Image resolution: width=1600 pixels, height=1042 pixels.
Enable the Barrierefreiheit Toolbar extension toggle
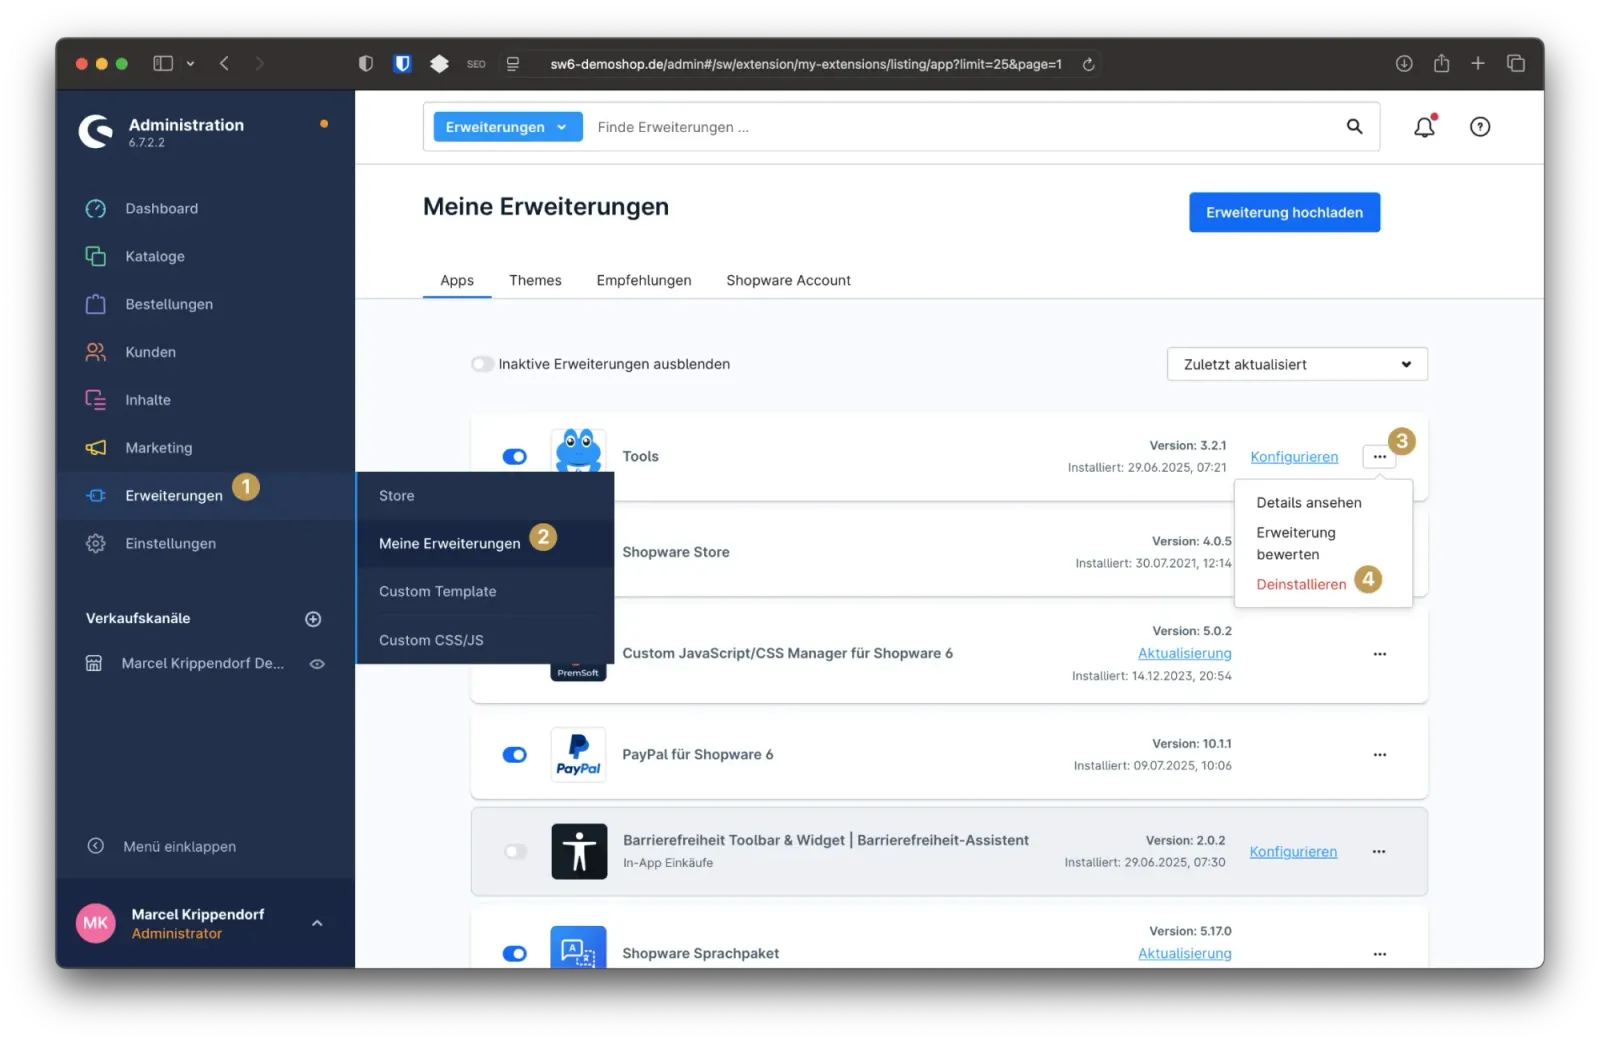pos(515,852)
